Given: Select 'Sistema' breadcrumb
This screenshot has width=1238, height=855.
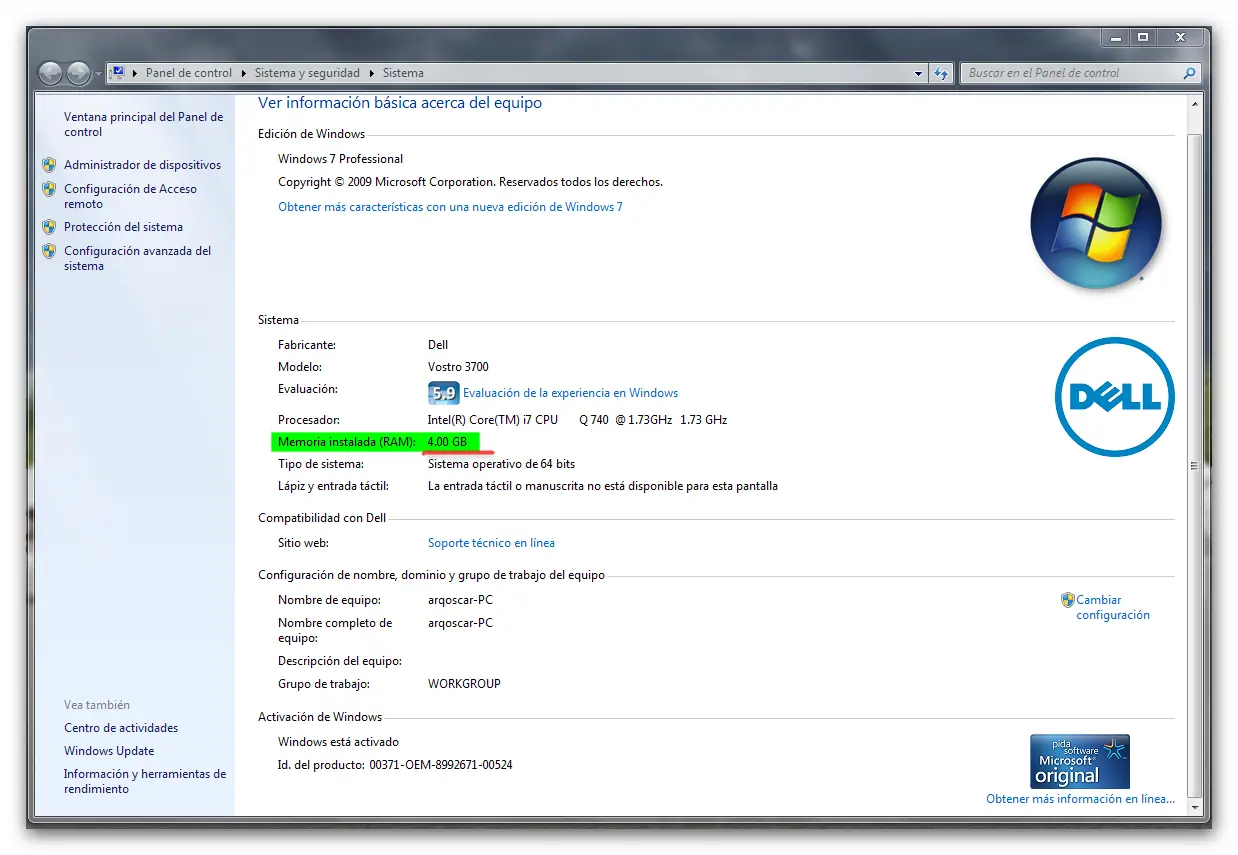Looking at the screenshot, I should pos(403,73).
